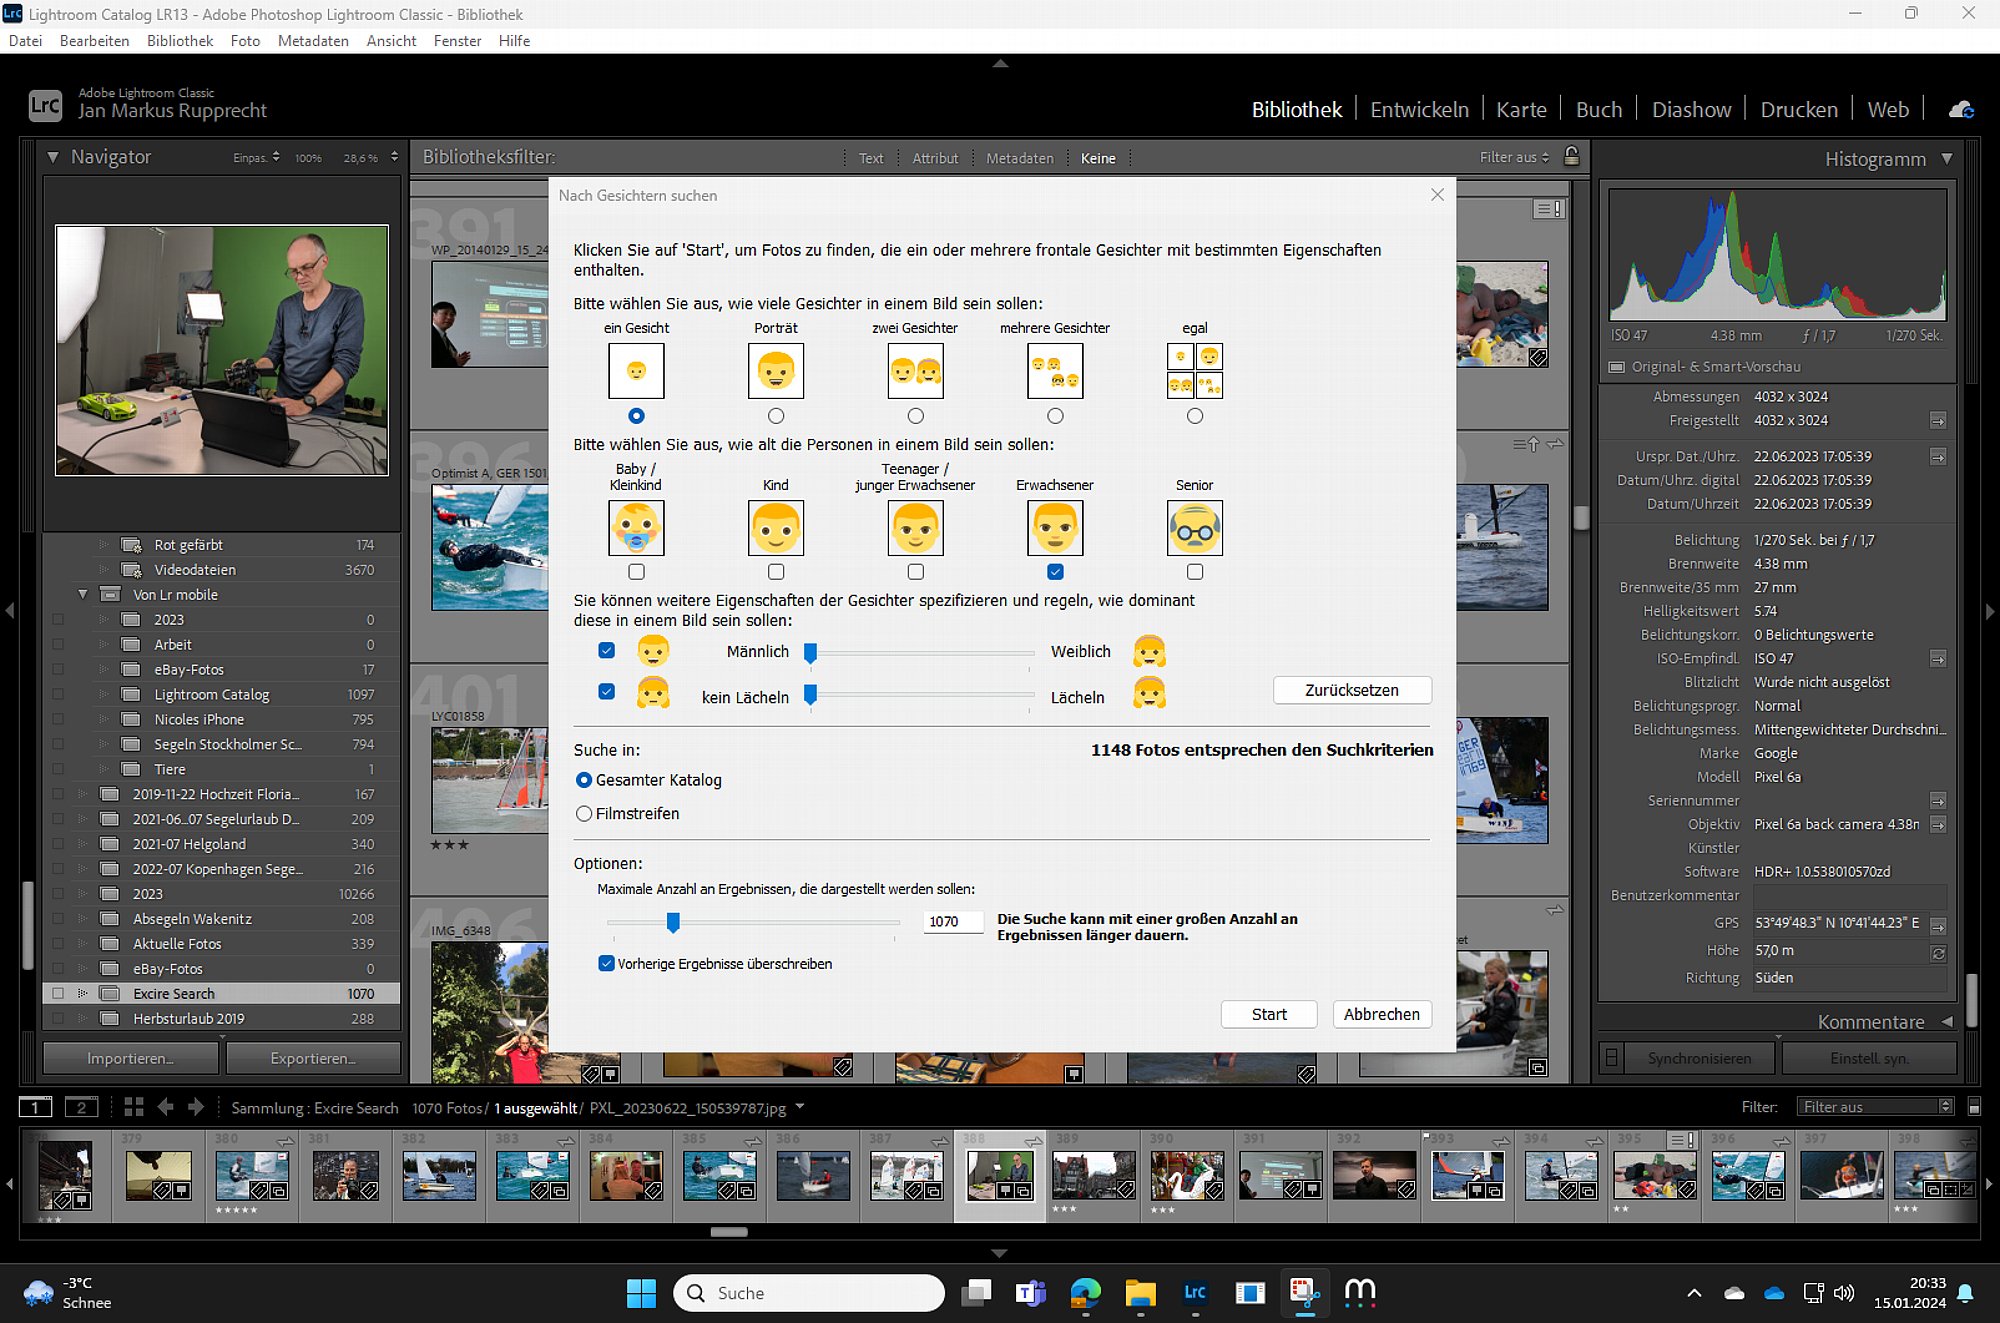
Task: Switch to the Karte module
Action: click(x=1521, y=110)
